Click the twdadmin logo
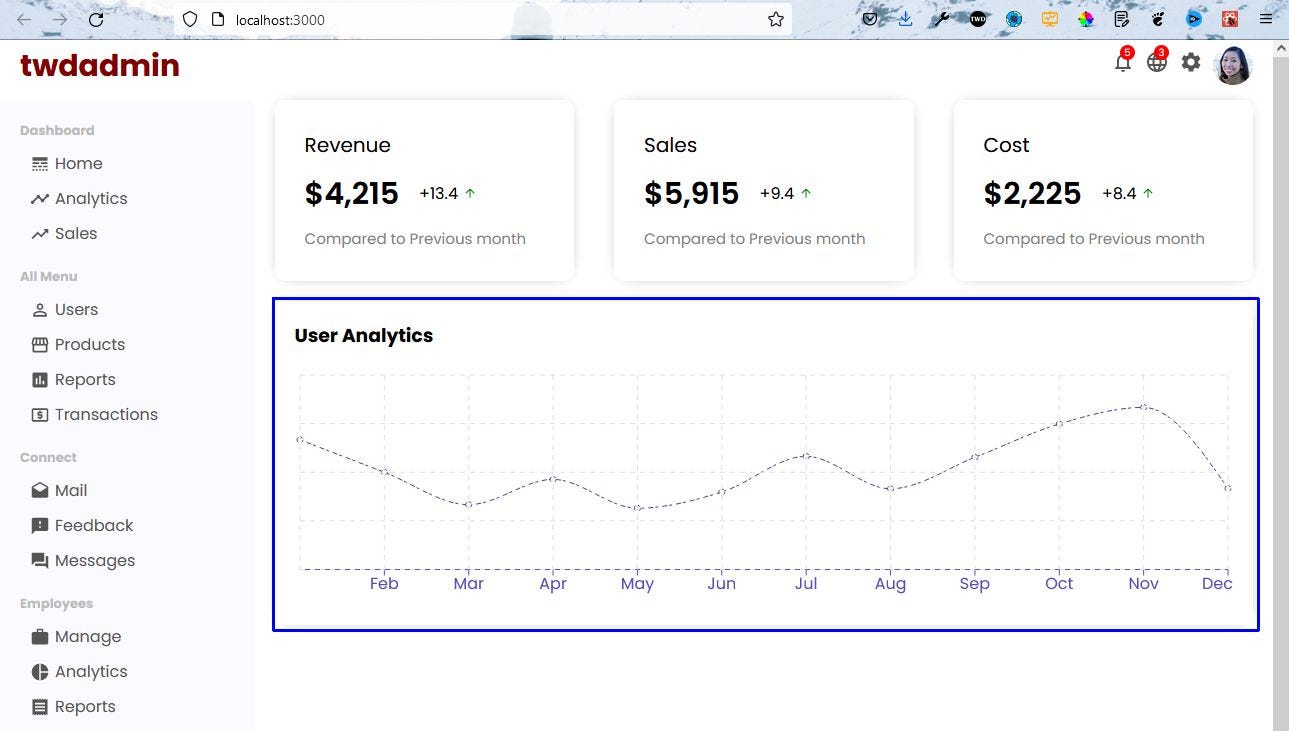Screen dimensions: 1289x731 [x=100, y=65]
